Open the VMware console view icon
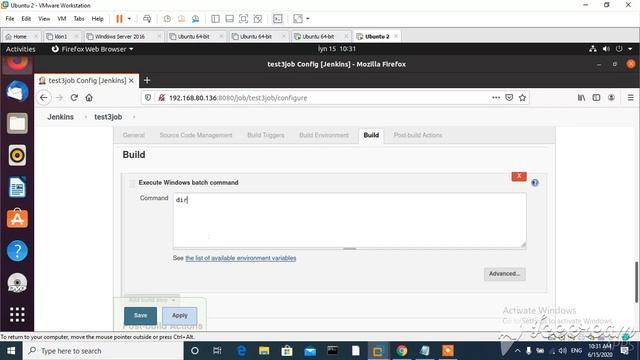Screen dimensions: 640x360 tap(278, 19)
